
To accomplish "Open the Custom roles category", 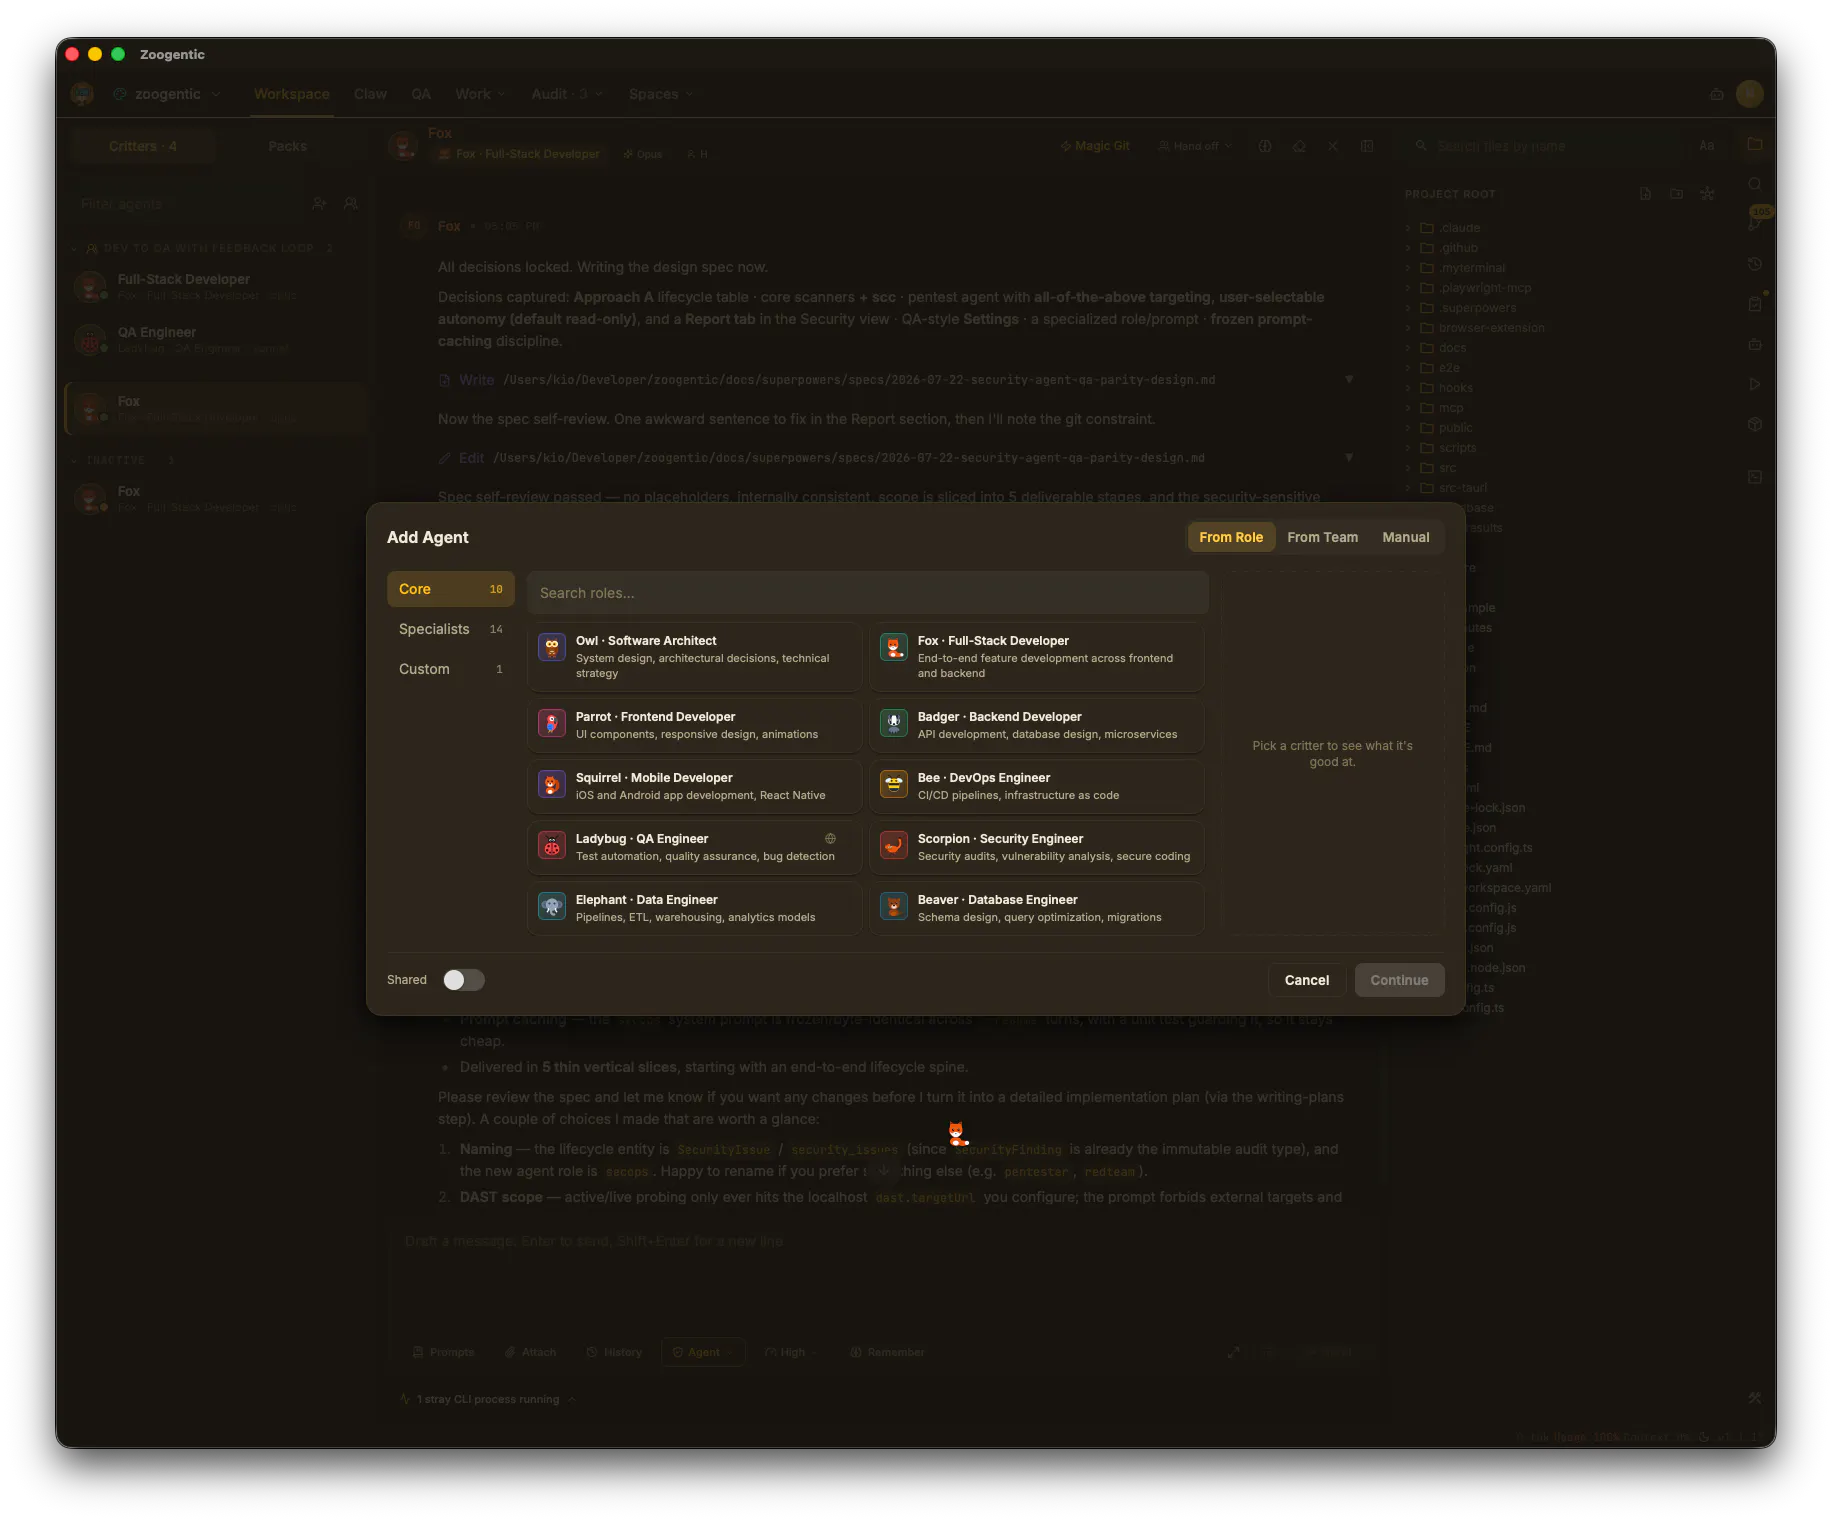I will (450, 669).
